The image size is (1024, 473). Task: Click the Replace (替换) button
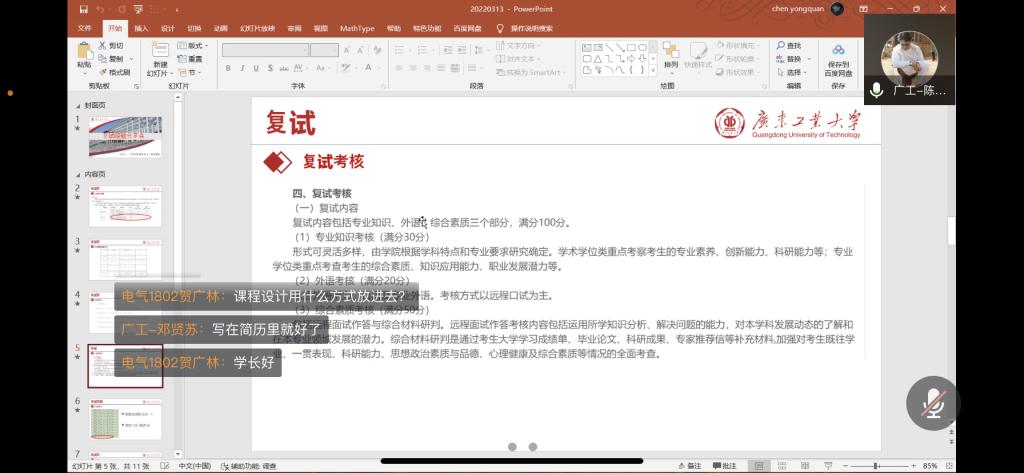[x=792, y=59]
